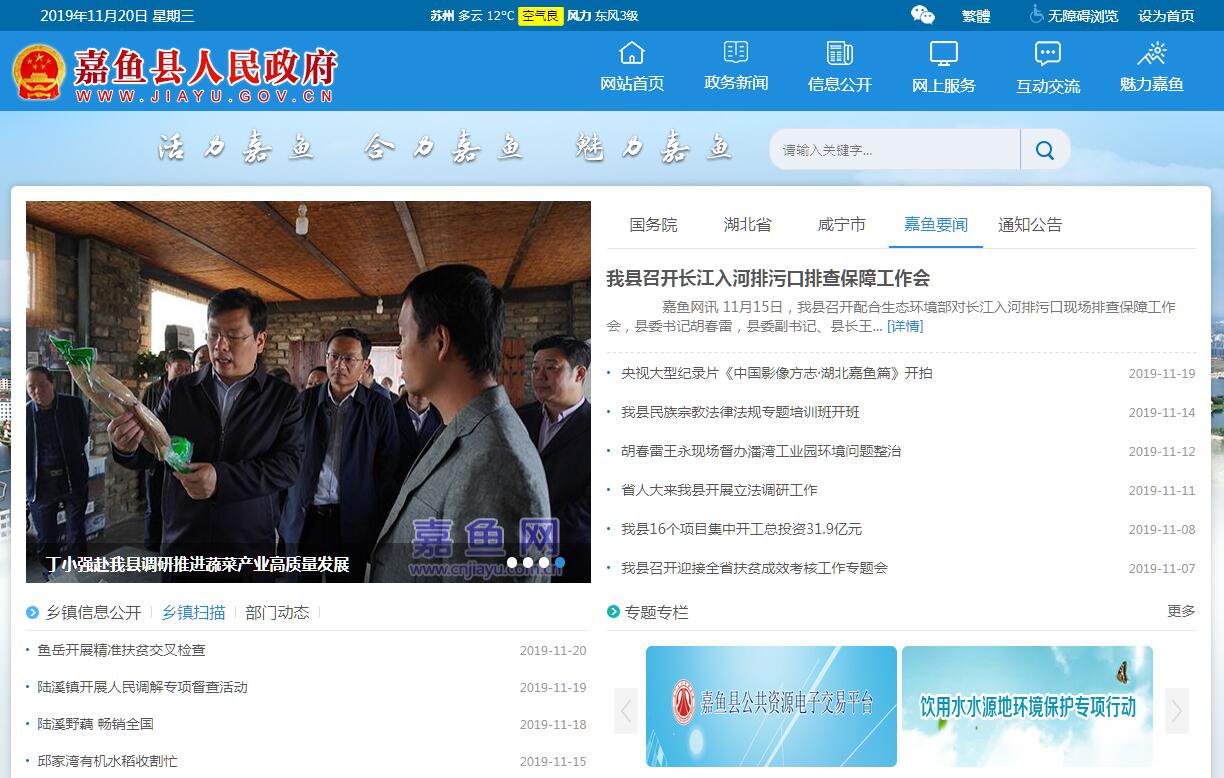Select the first carousel indicator dot
Screen dimensions: 1224x778
tap(512, 563)
